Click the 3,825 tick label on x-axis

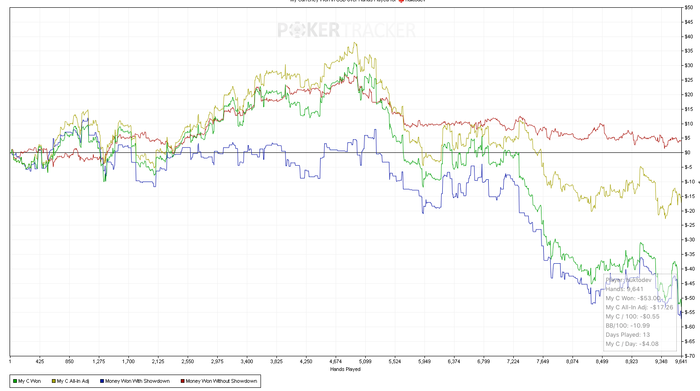click(276, 362)
